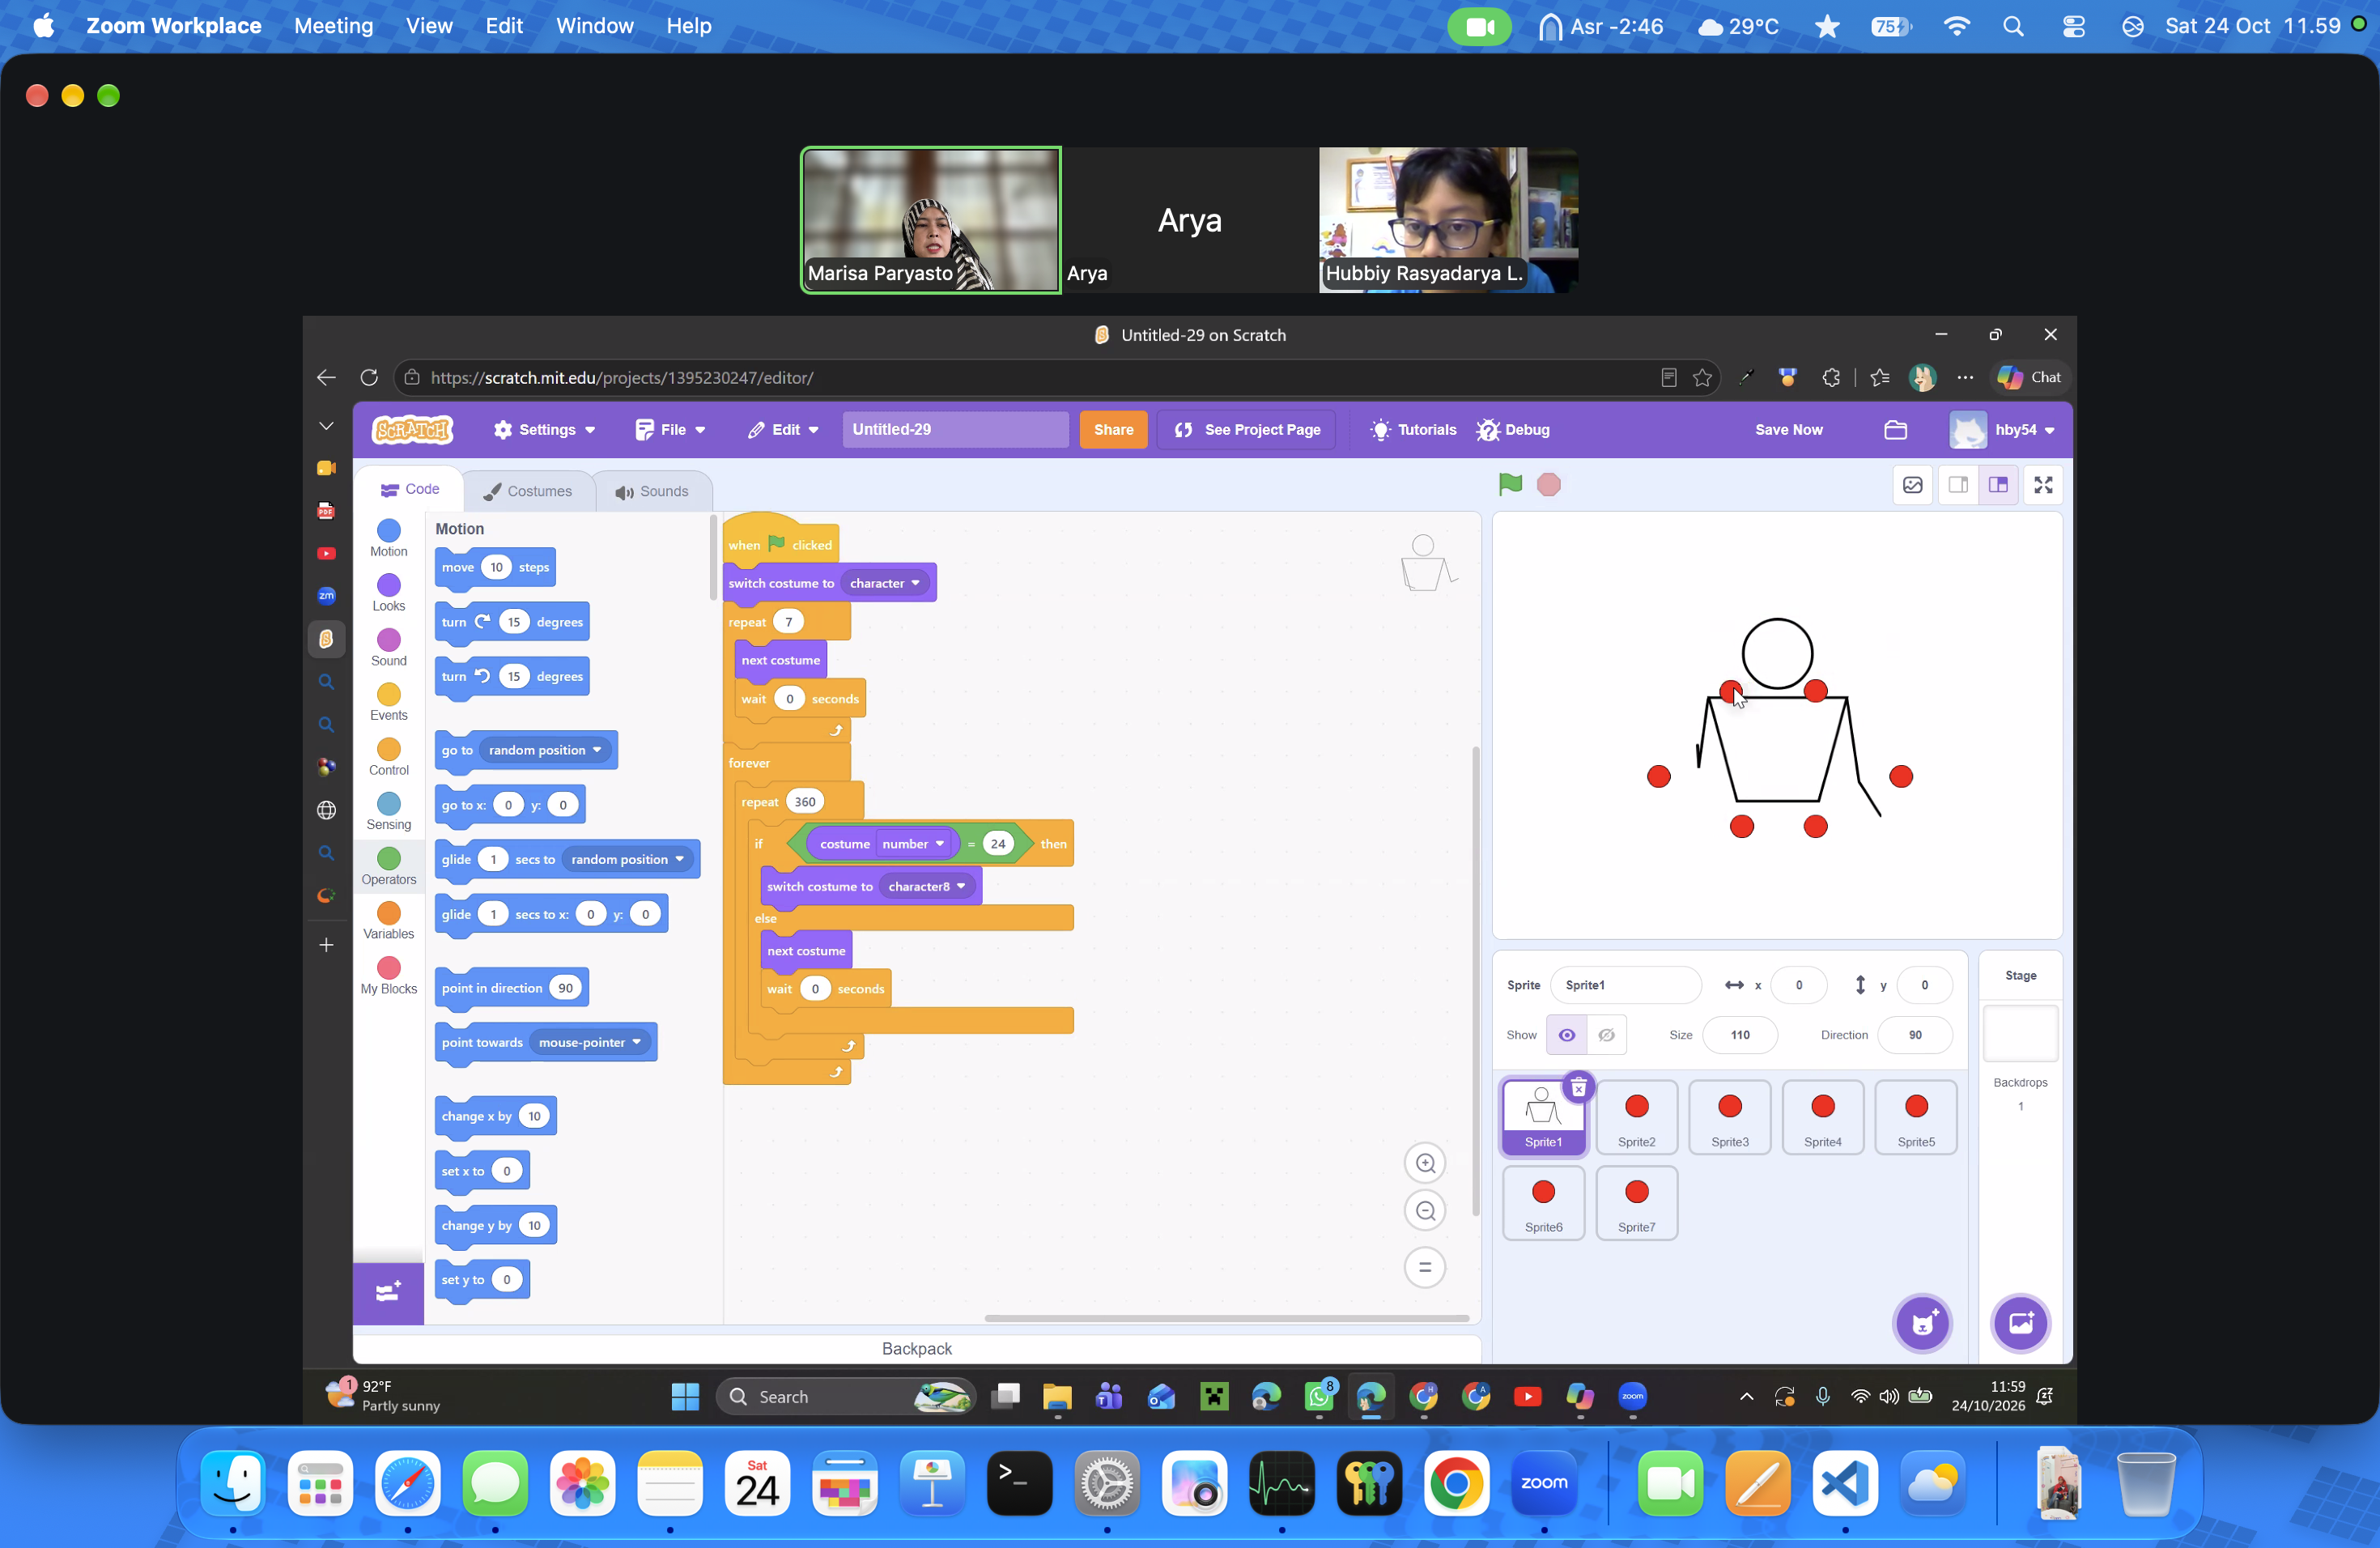Reset workspace zoom with equals icon
Image resolution: width=2380 pixels, height=1548 pixels.
click(1425, 1267)
